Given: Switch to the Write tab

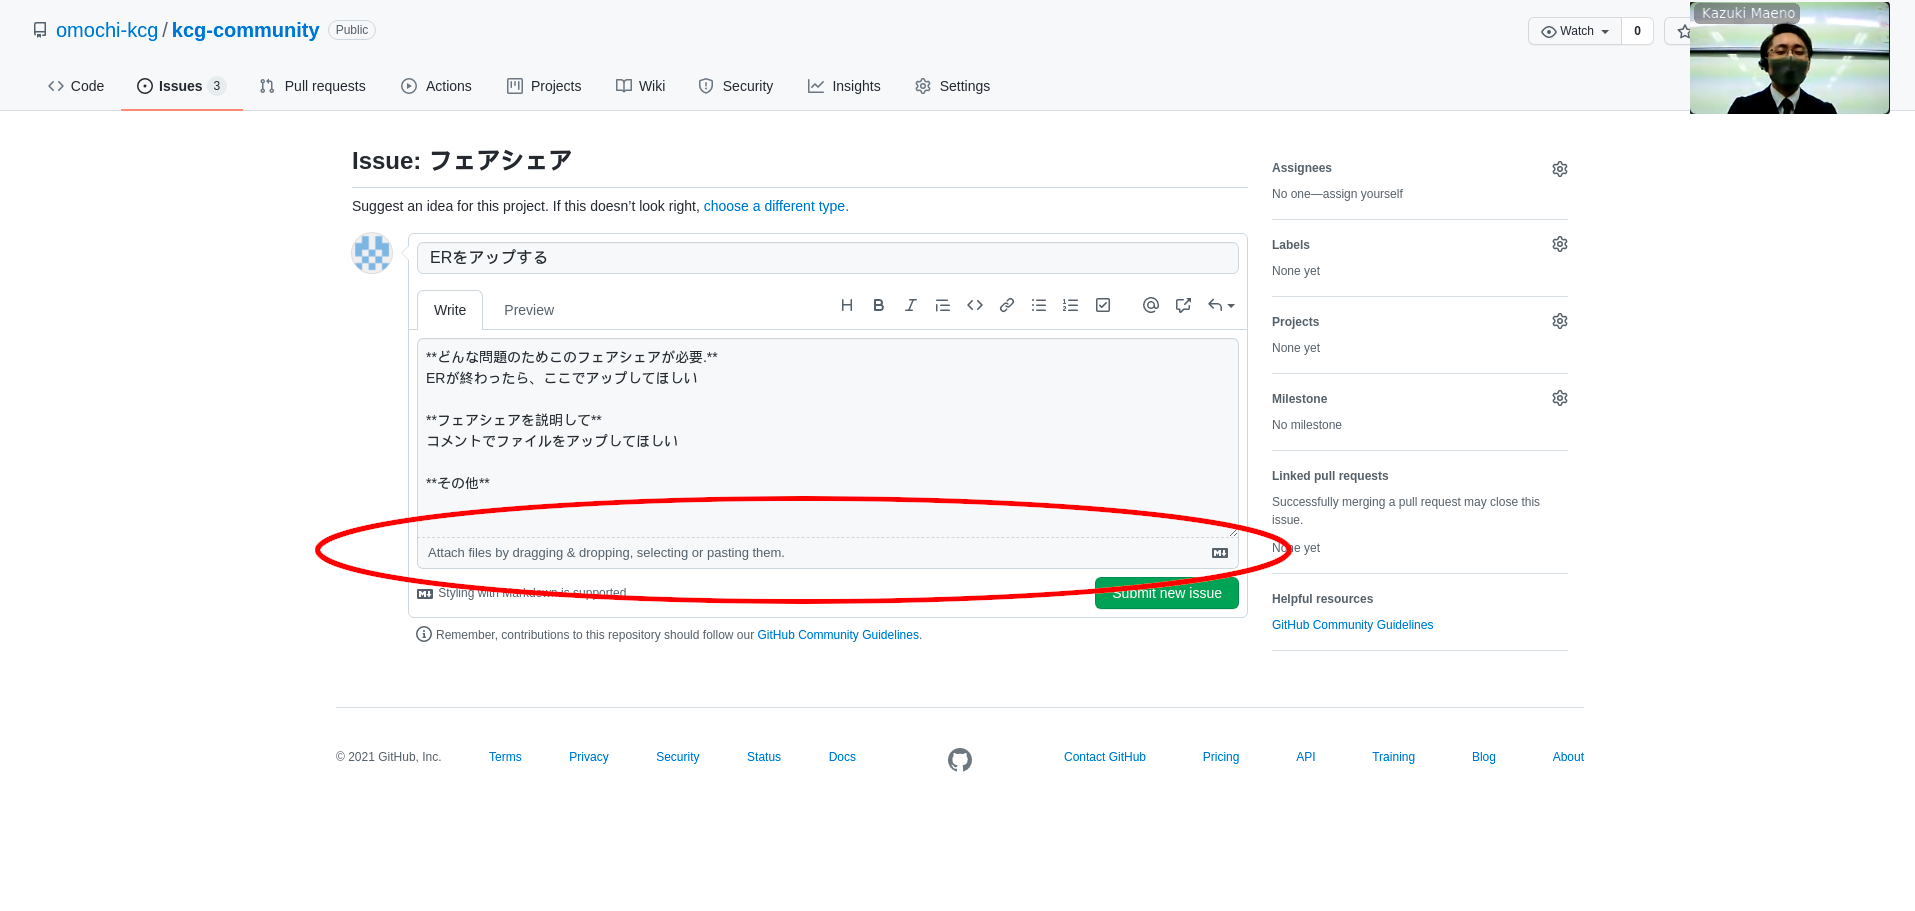Looking at the screenshot, I should point(450,310).
